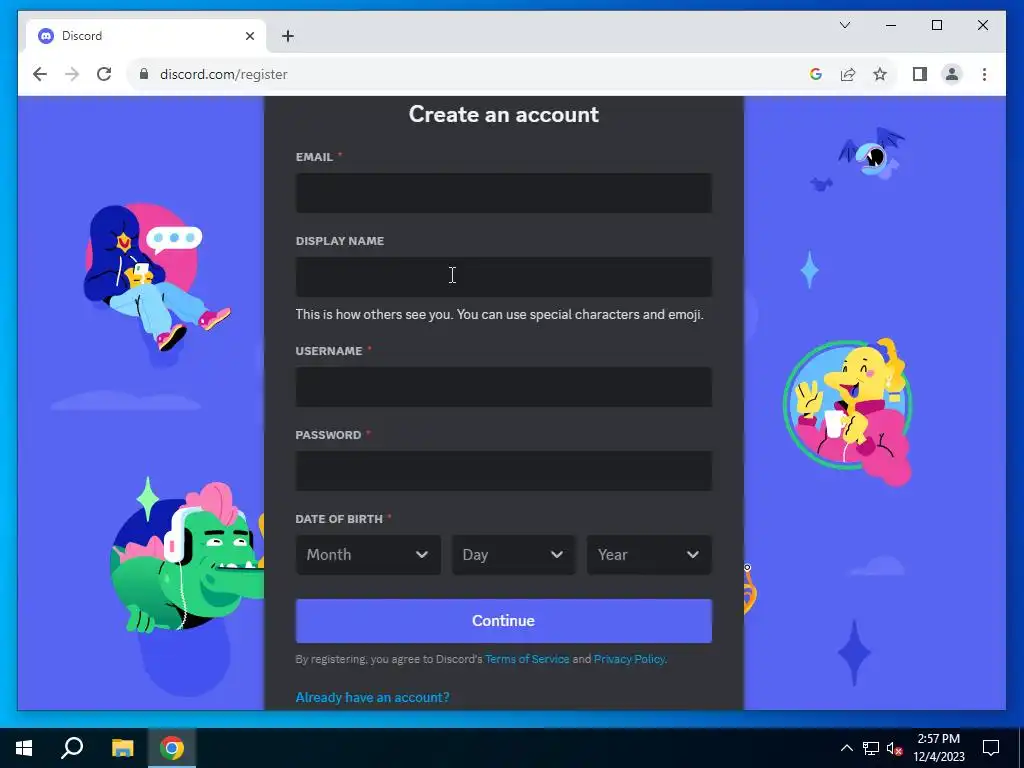The height and width of the screenshot is (768, 1024).
Task: Open the Chrome profile avatar
Action: click(x=952, y=74)
